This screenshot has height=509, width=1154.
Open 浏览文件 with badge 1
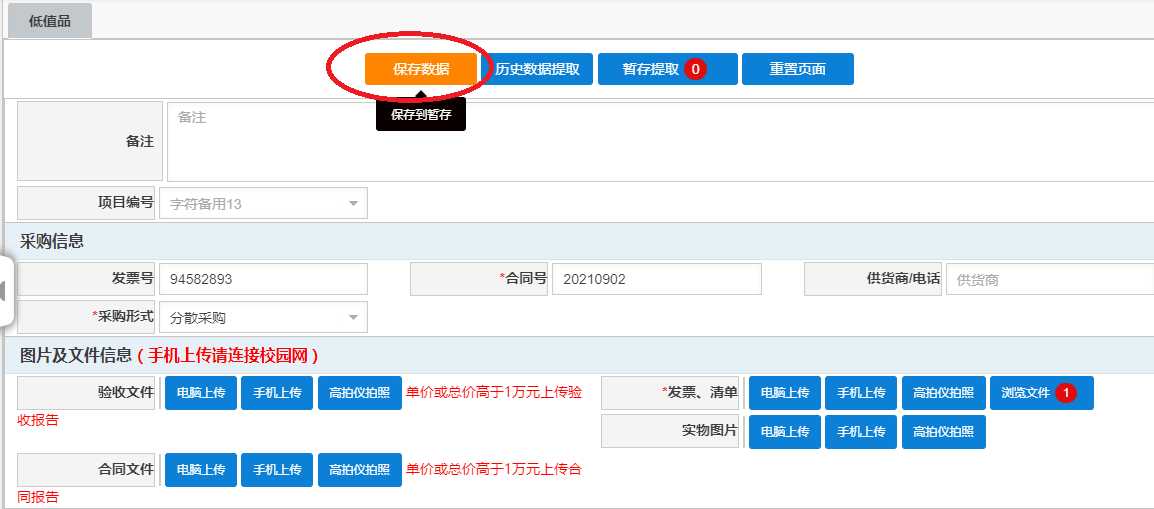tap(1042, 393)
